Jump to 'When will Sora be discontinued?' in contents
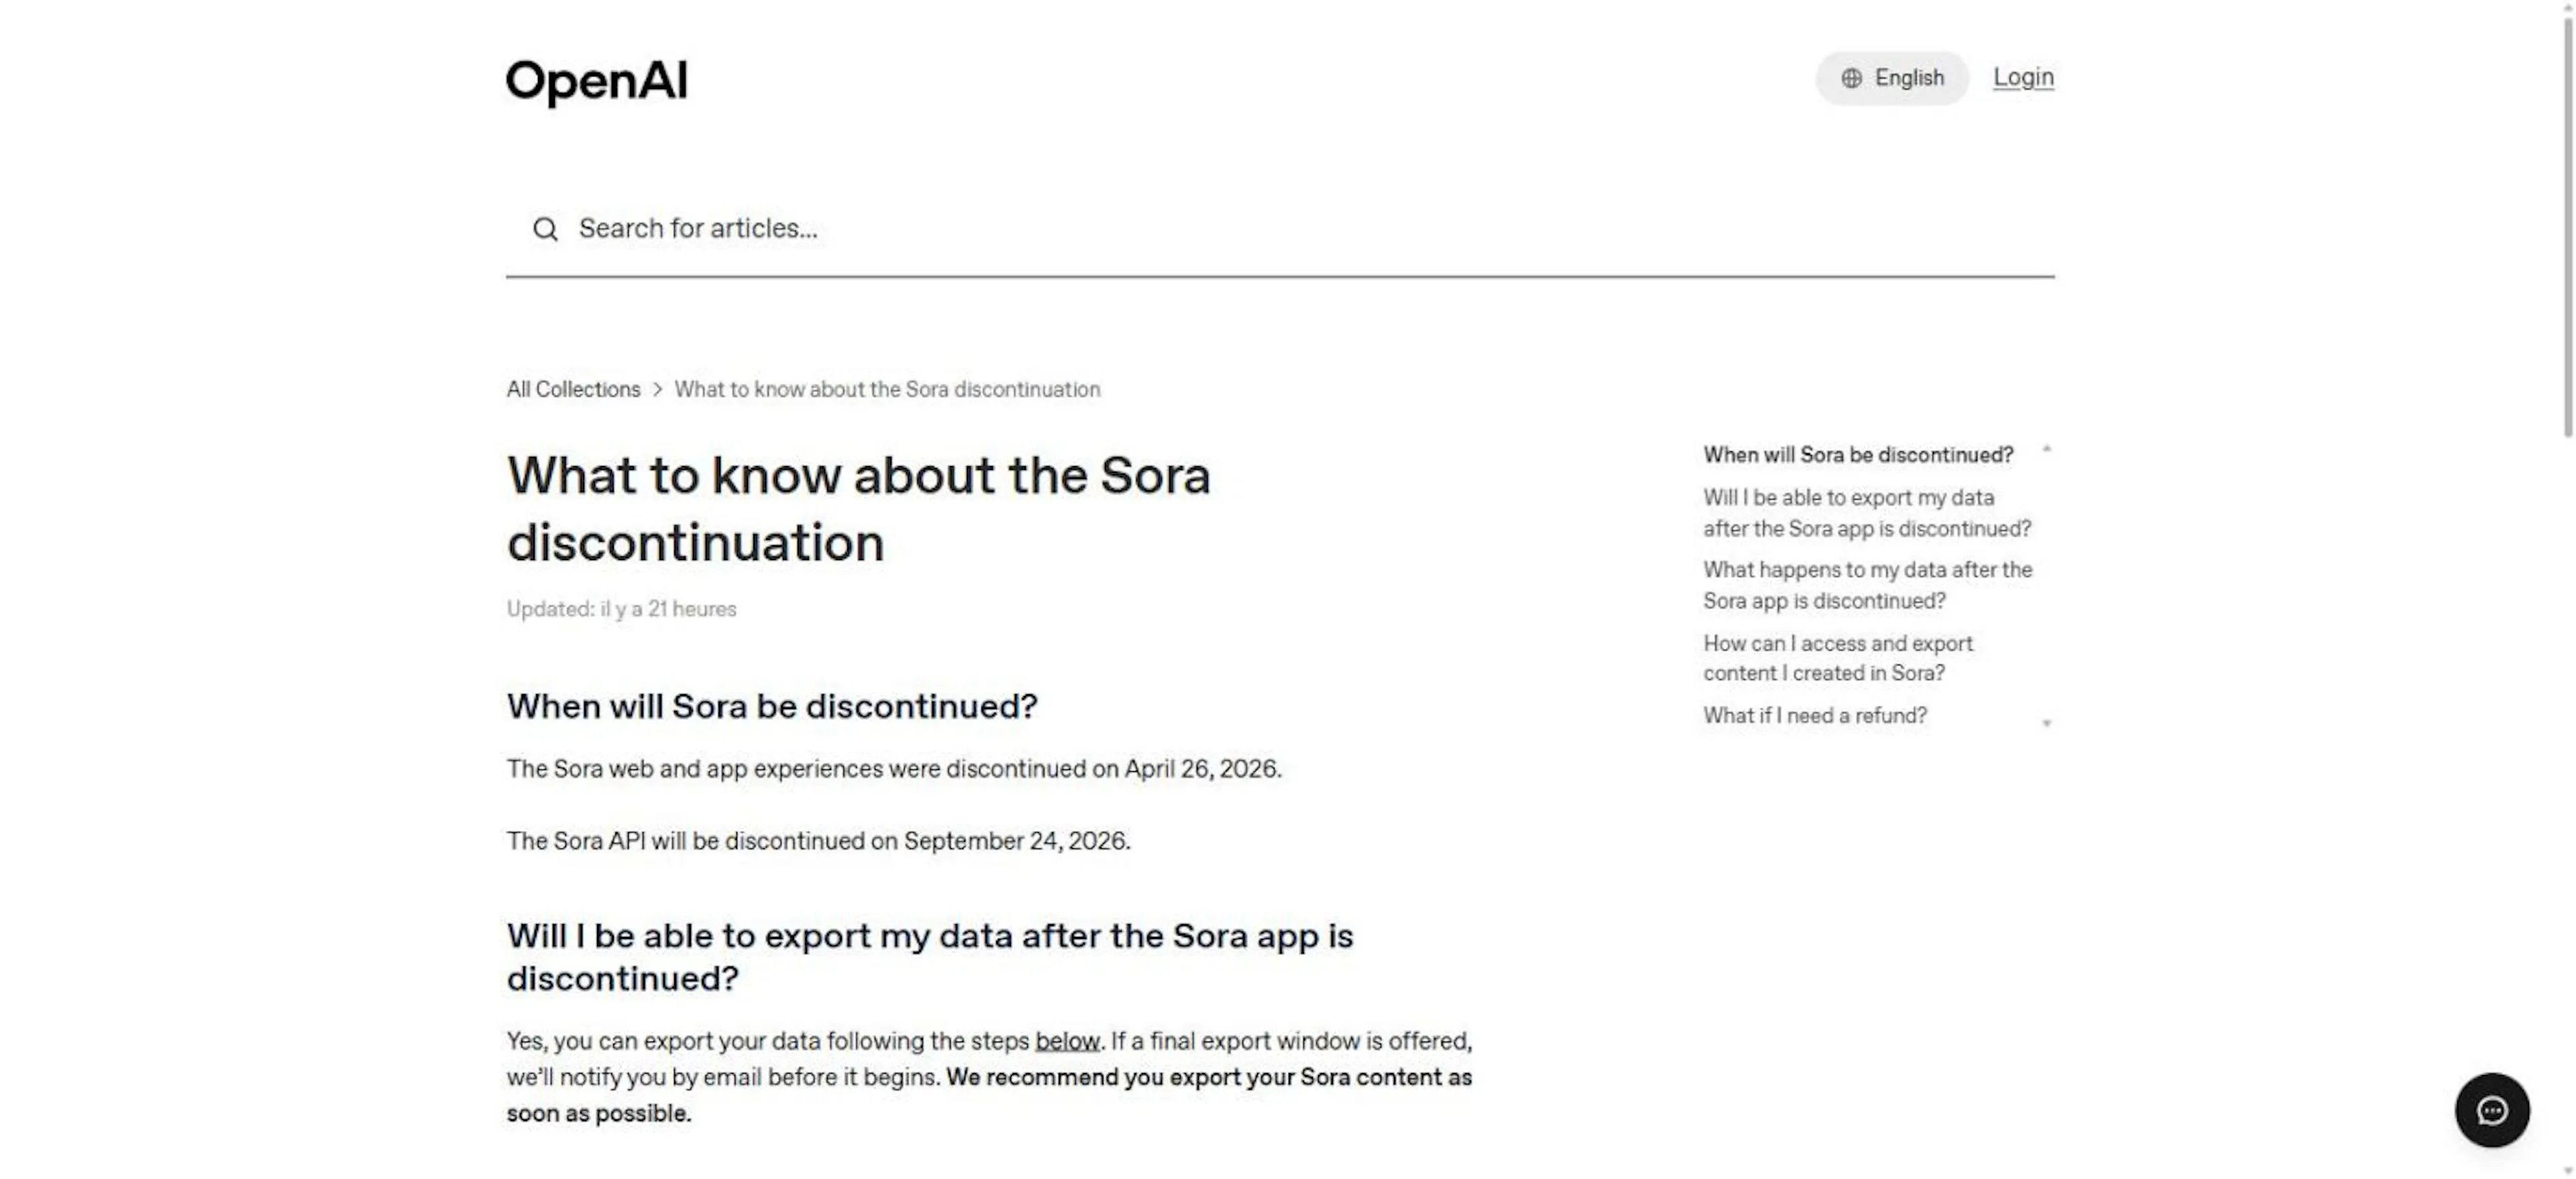 pos(1858,455)
